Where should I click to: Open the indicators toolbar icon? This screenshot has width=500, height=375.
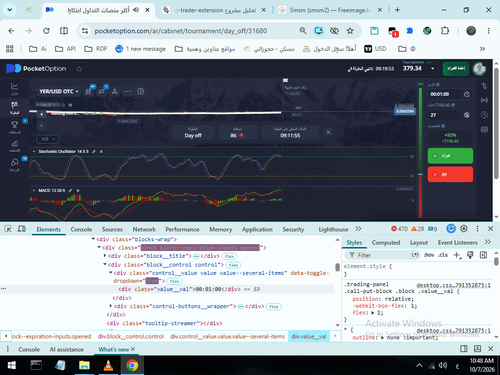[x=102, y=91]
